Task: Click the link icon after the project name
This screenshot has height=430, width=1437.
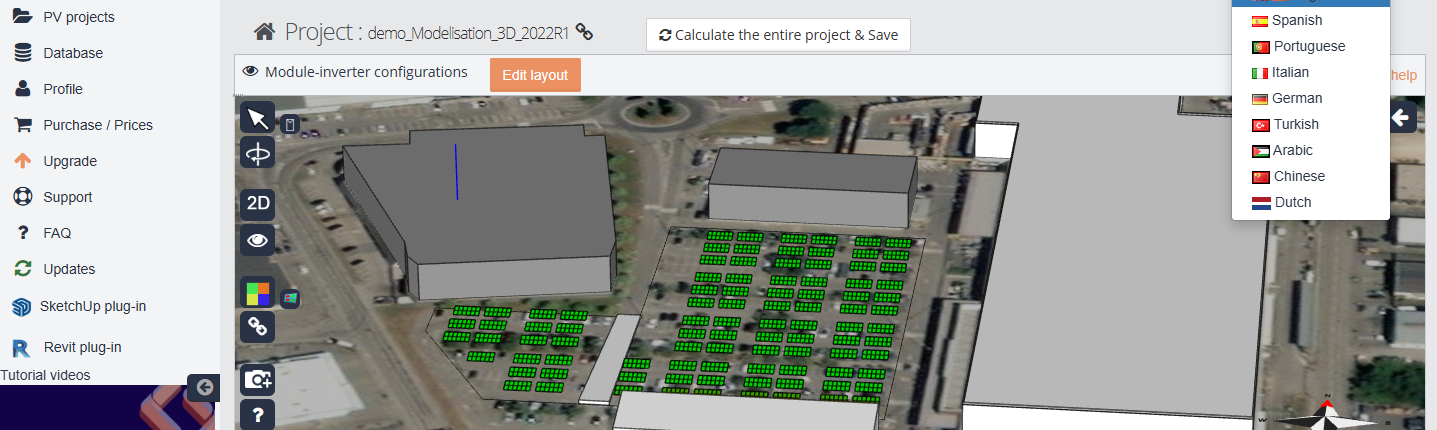Action: [585, 32]
